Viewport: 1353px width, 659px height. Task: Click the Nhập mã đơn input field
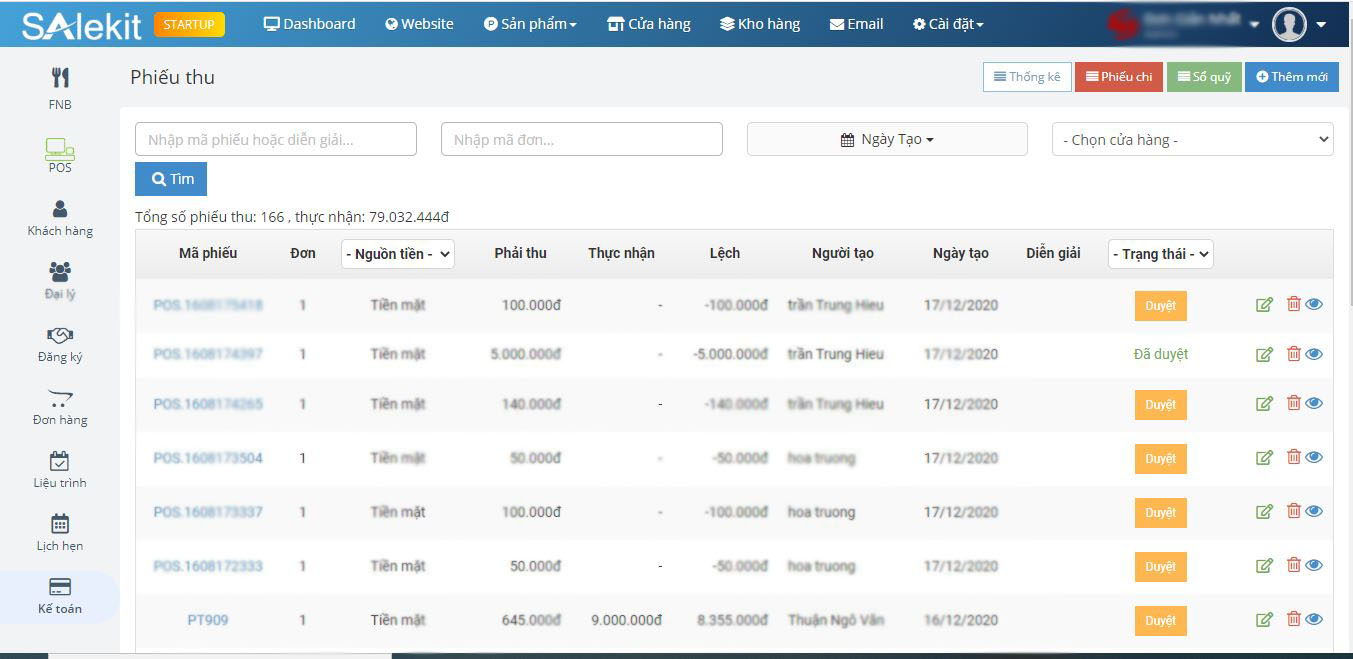pyautogui.click(x=581, y=140)
